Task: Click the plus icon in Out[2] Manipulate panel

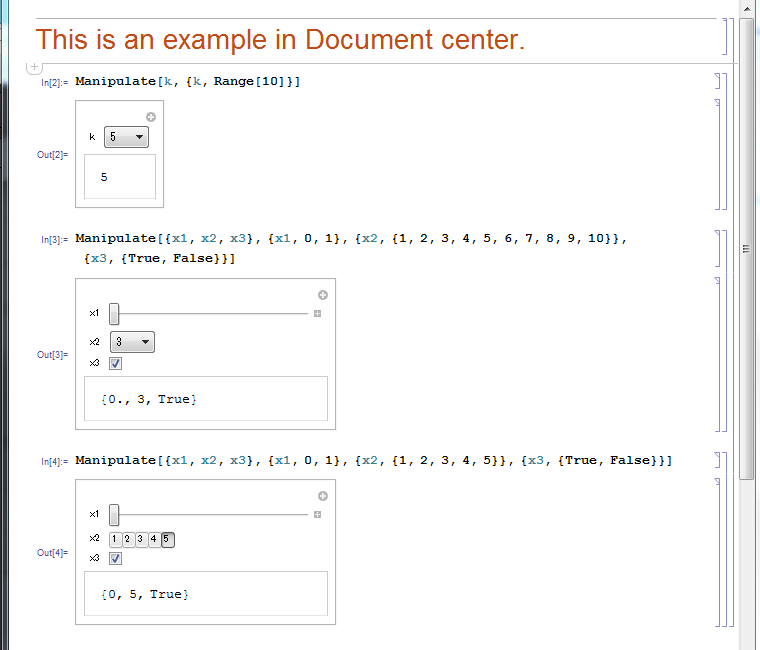Action: click(x=151, y=117)
